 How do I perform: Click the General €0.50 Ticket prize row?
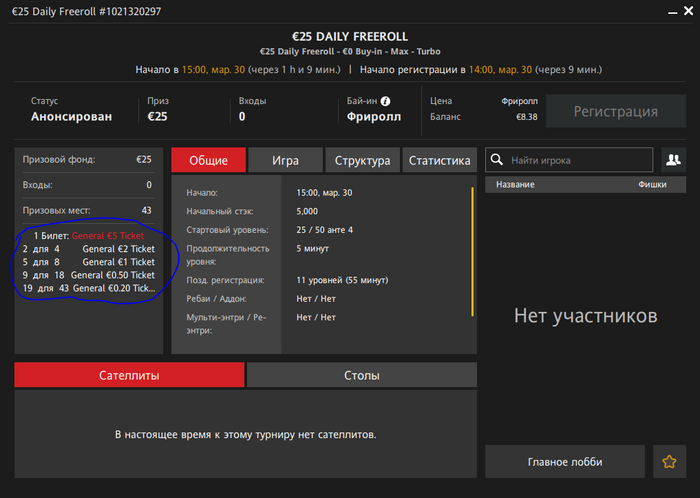88,275
